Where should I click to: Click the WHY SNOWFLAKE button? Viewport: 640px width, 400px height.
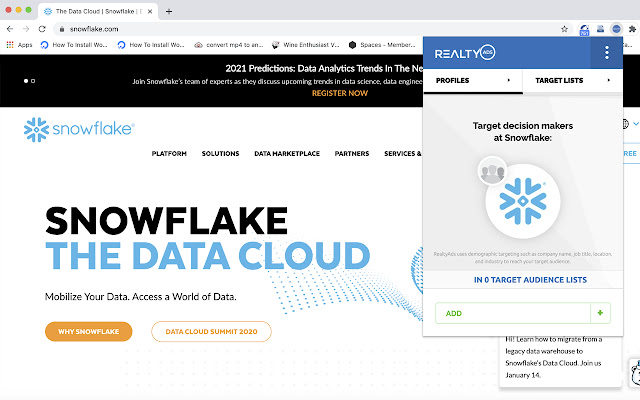[89, 331]
